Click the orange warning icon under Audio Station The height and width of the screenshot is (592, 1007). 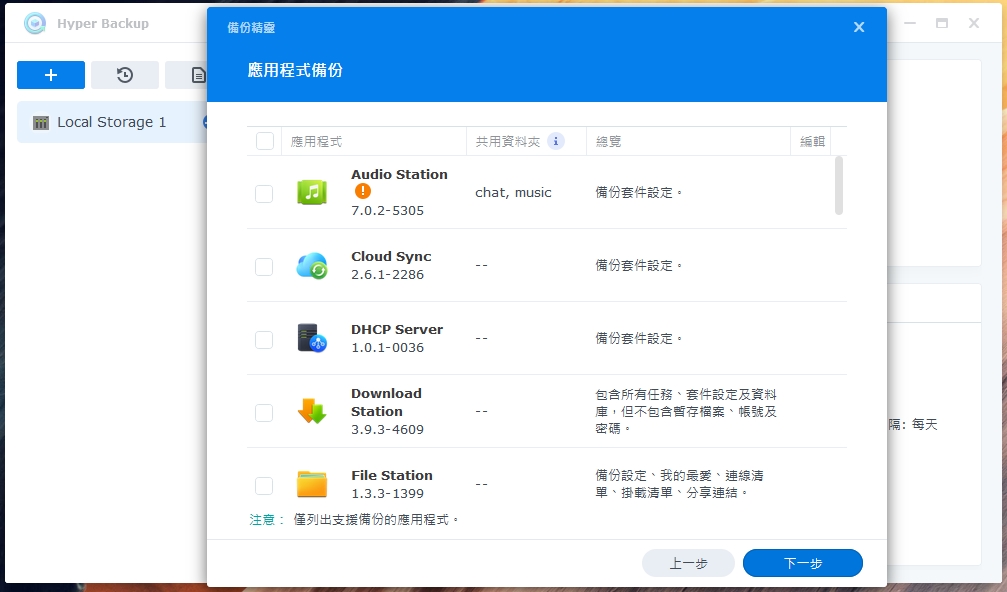pyautogui.click(x=363, y=191)
